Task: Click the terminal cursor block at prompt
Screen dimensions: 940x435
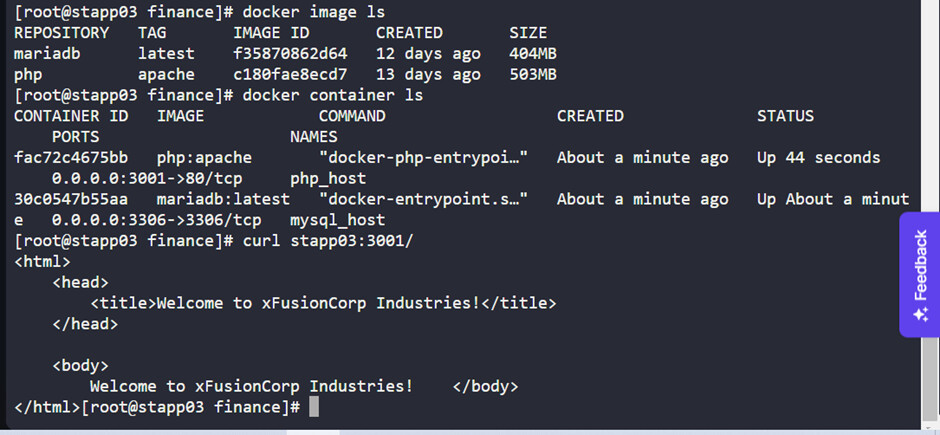Action: [x=314, y=407]
